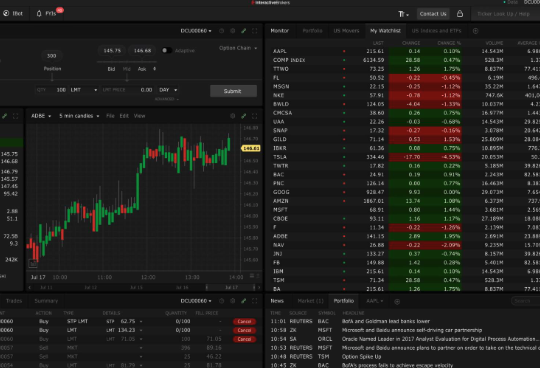Cancel the STP LMT 62.75 order
540x368 pixels.
click(244, 322)
